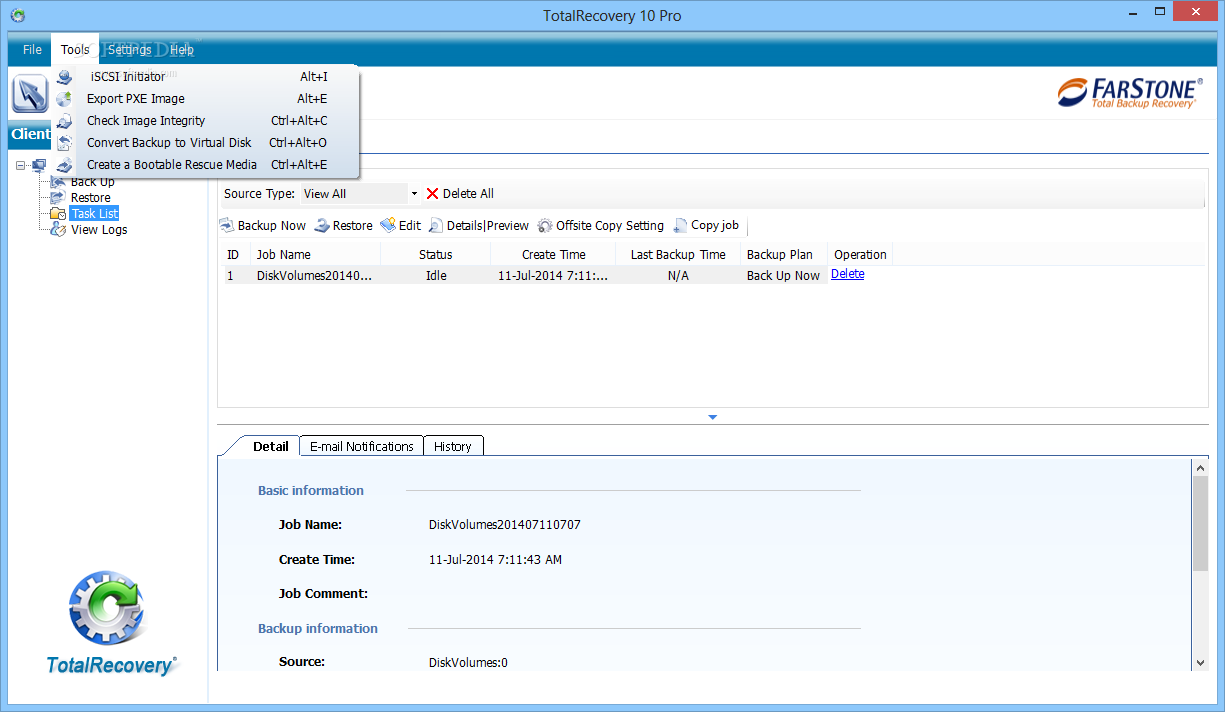Click the Operation column header
The image size is (1225, 712).
[860, 255]
